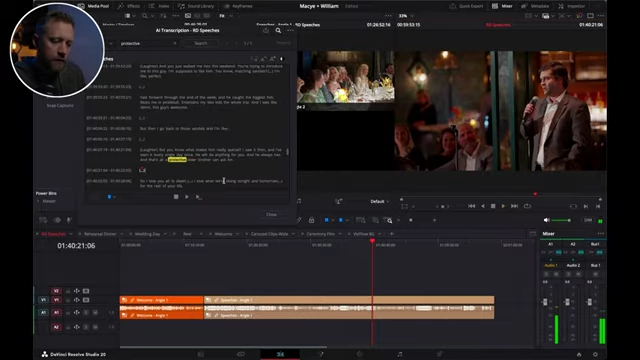Select the Ceremony Film timeline tab
This screenshot has width=640, height=360.
[x=320, y=234]
